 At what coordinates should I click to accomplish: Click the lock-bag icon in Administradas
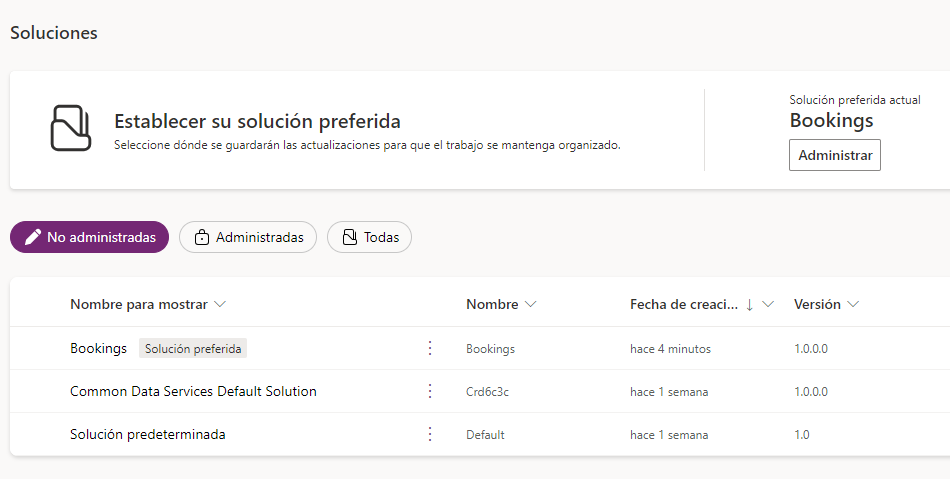point(202,237)
